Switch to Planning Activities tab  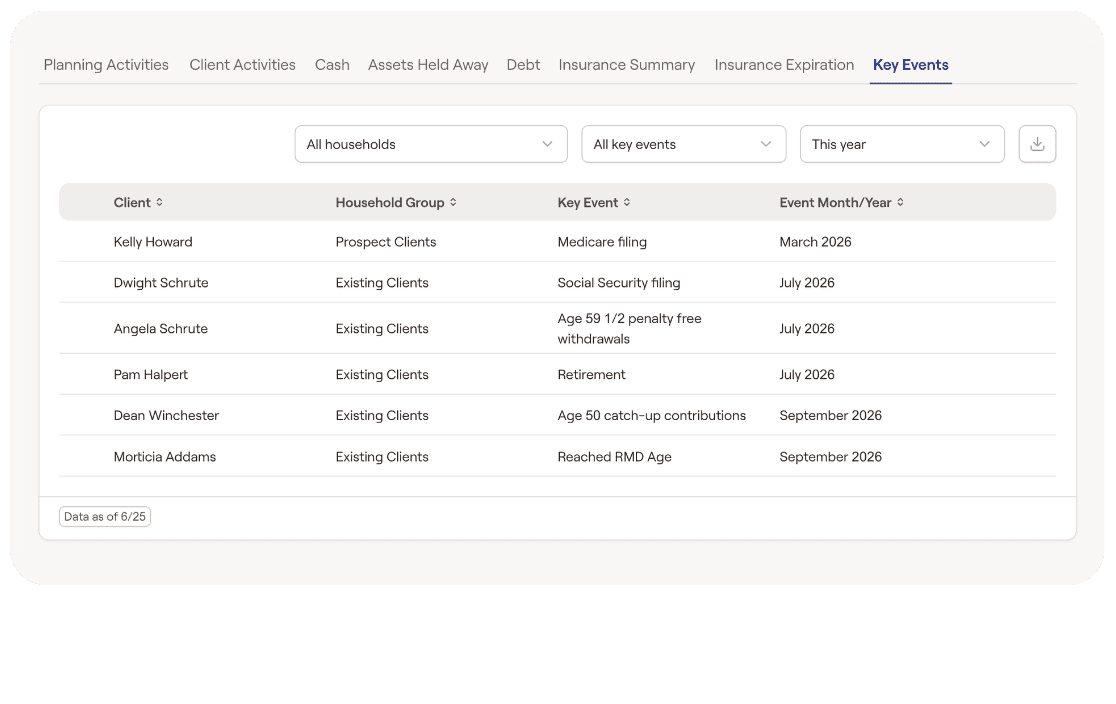[x=106, y=65]
